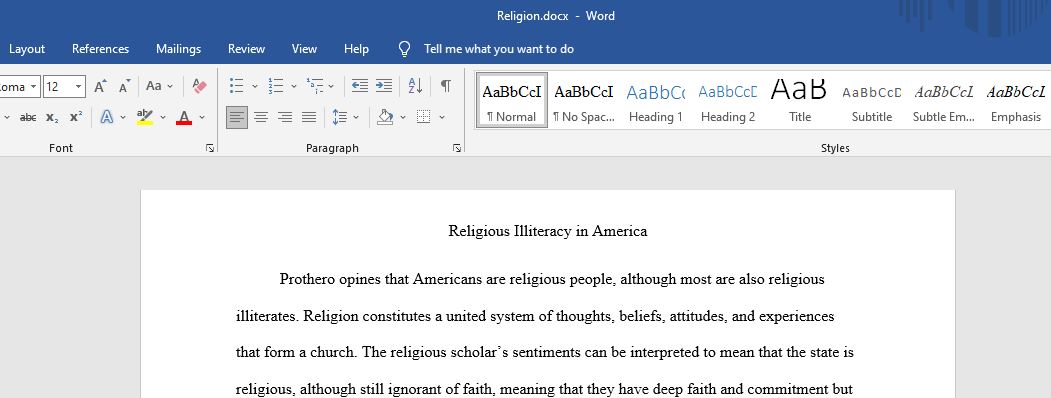Click the lightbulb Tell Me icon
This screenshot has height=398, width=1051.
click(x=404, y=49)
